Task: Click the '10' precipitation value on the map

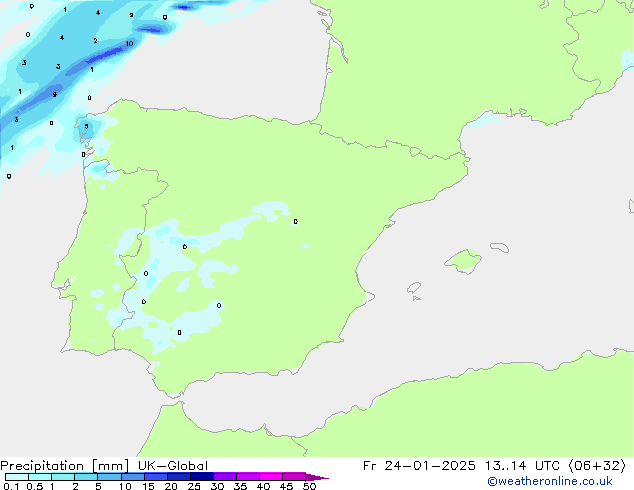Action: click(x=129, y=44)
